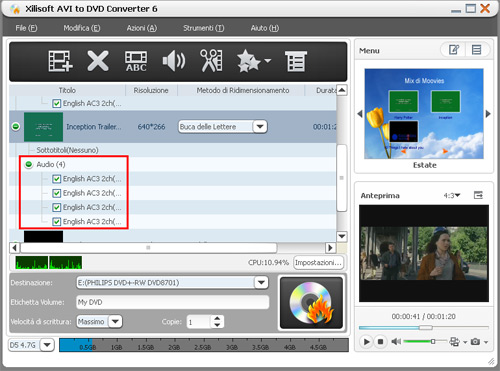Add video file with the filmstrip plus icon
Image resolution: width=500 pixels, height=371 pixels.
(60, 61)
